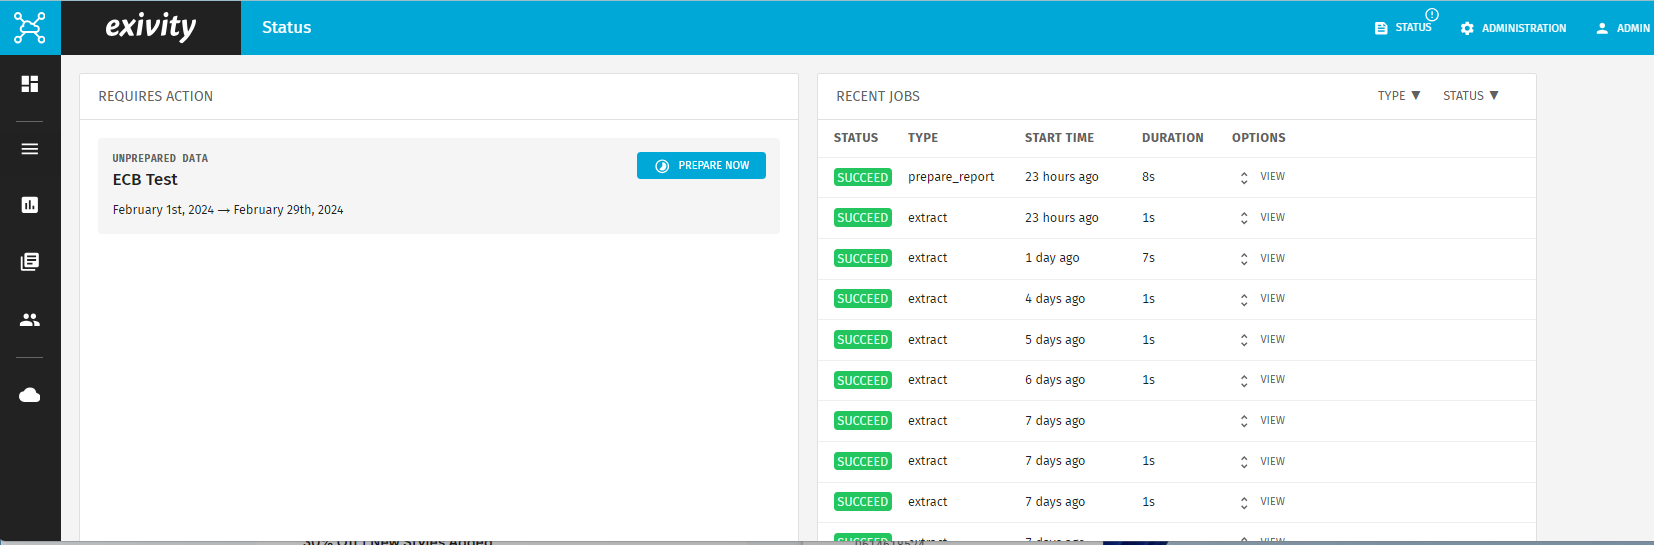Screen dimensions: 1654x545
Task: Expand the 5 days ago job row arrows
Action: (1244, 340)
